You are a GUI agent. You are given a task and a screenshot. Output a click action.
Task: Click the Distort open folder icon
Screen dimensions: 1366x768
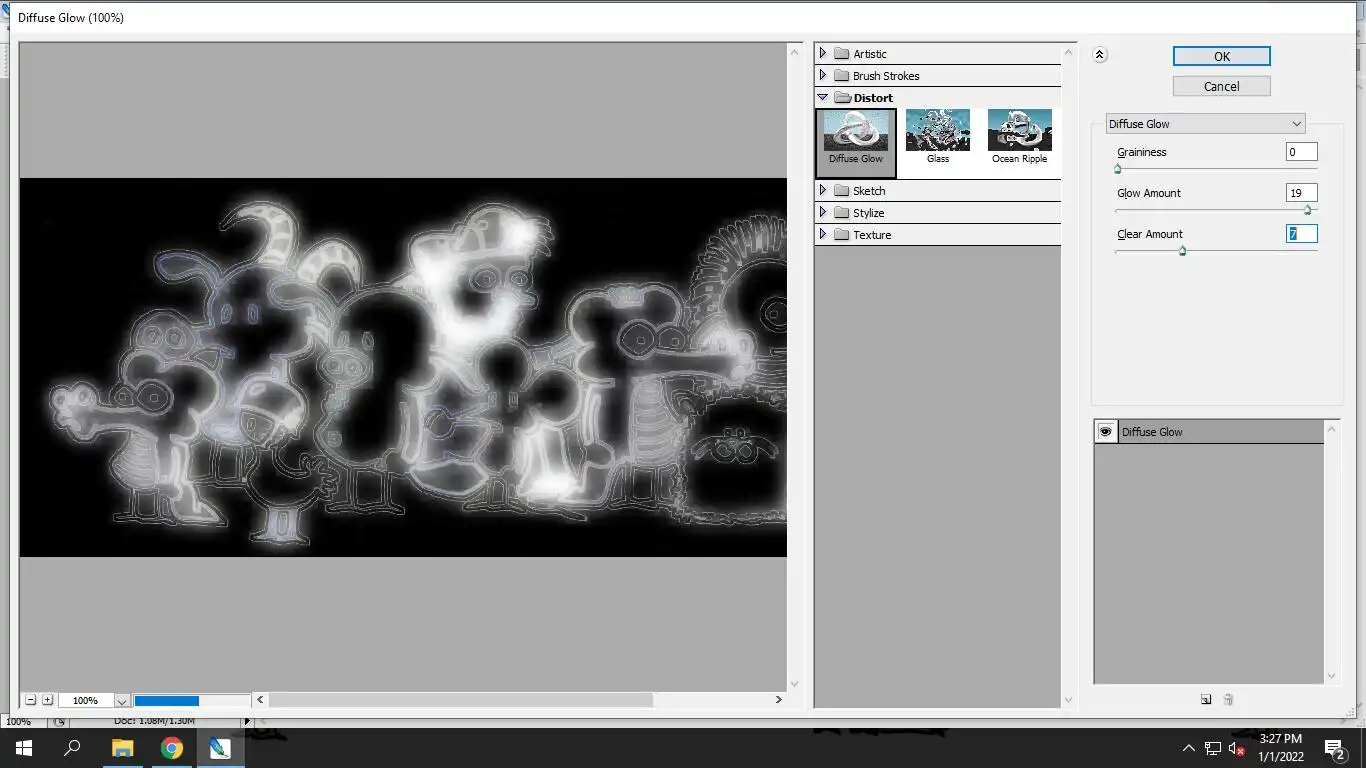coord(842,98)
